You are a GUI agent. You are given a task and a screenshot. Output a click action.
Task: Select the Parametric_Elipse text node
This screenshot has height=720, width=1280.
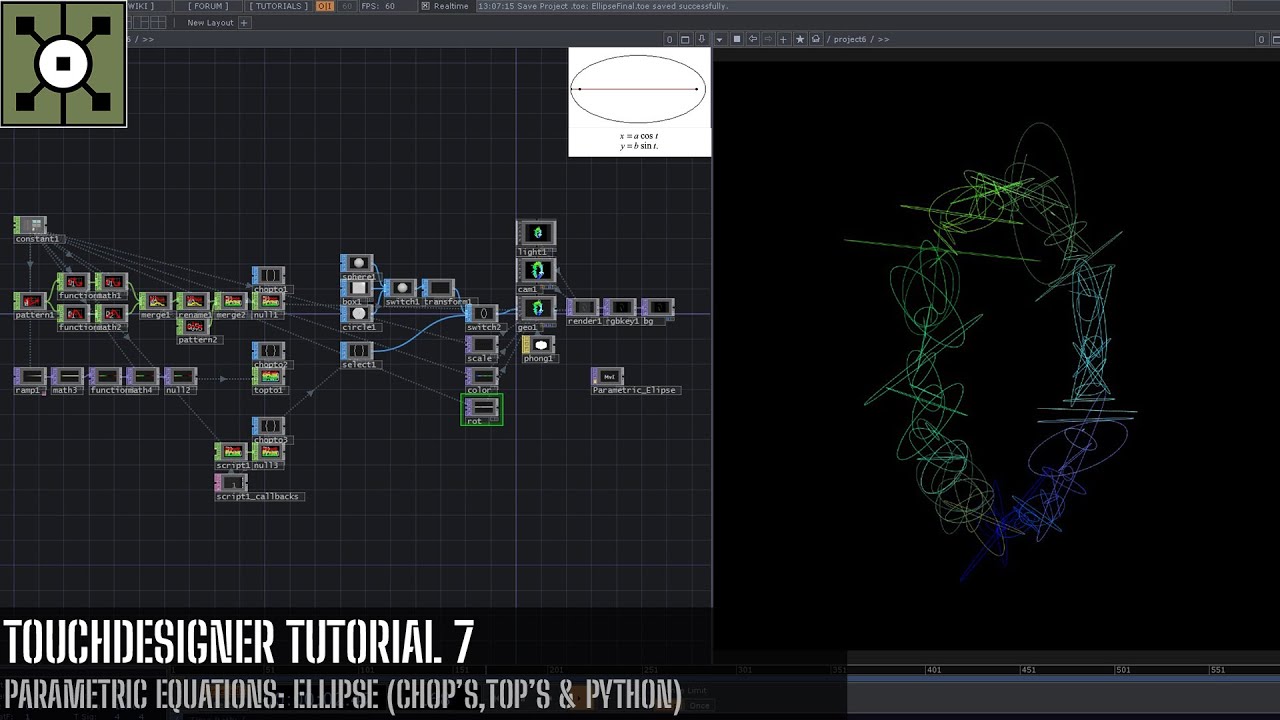[607, 376]
